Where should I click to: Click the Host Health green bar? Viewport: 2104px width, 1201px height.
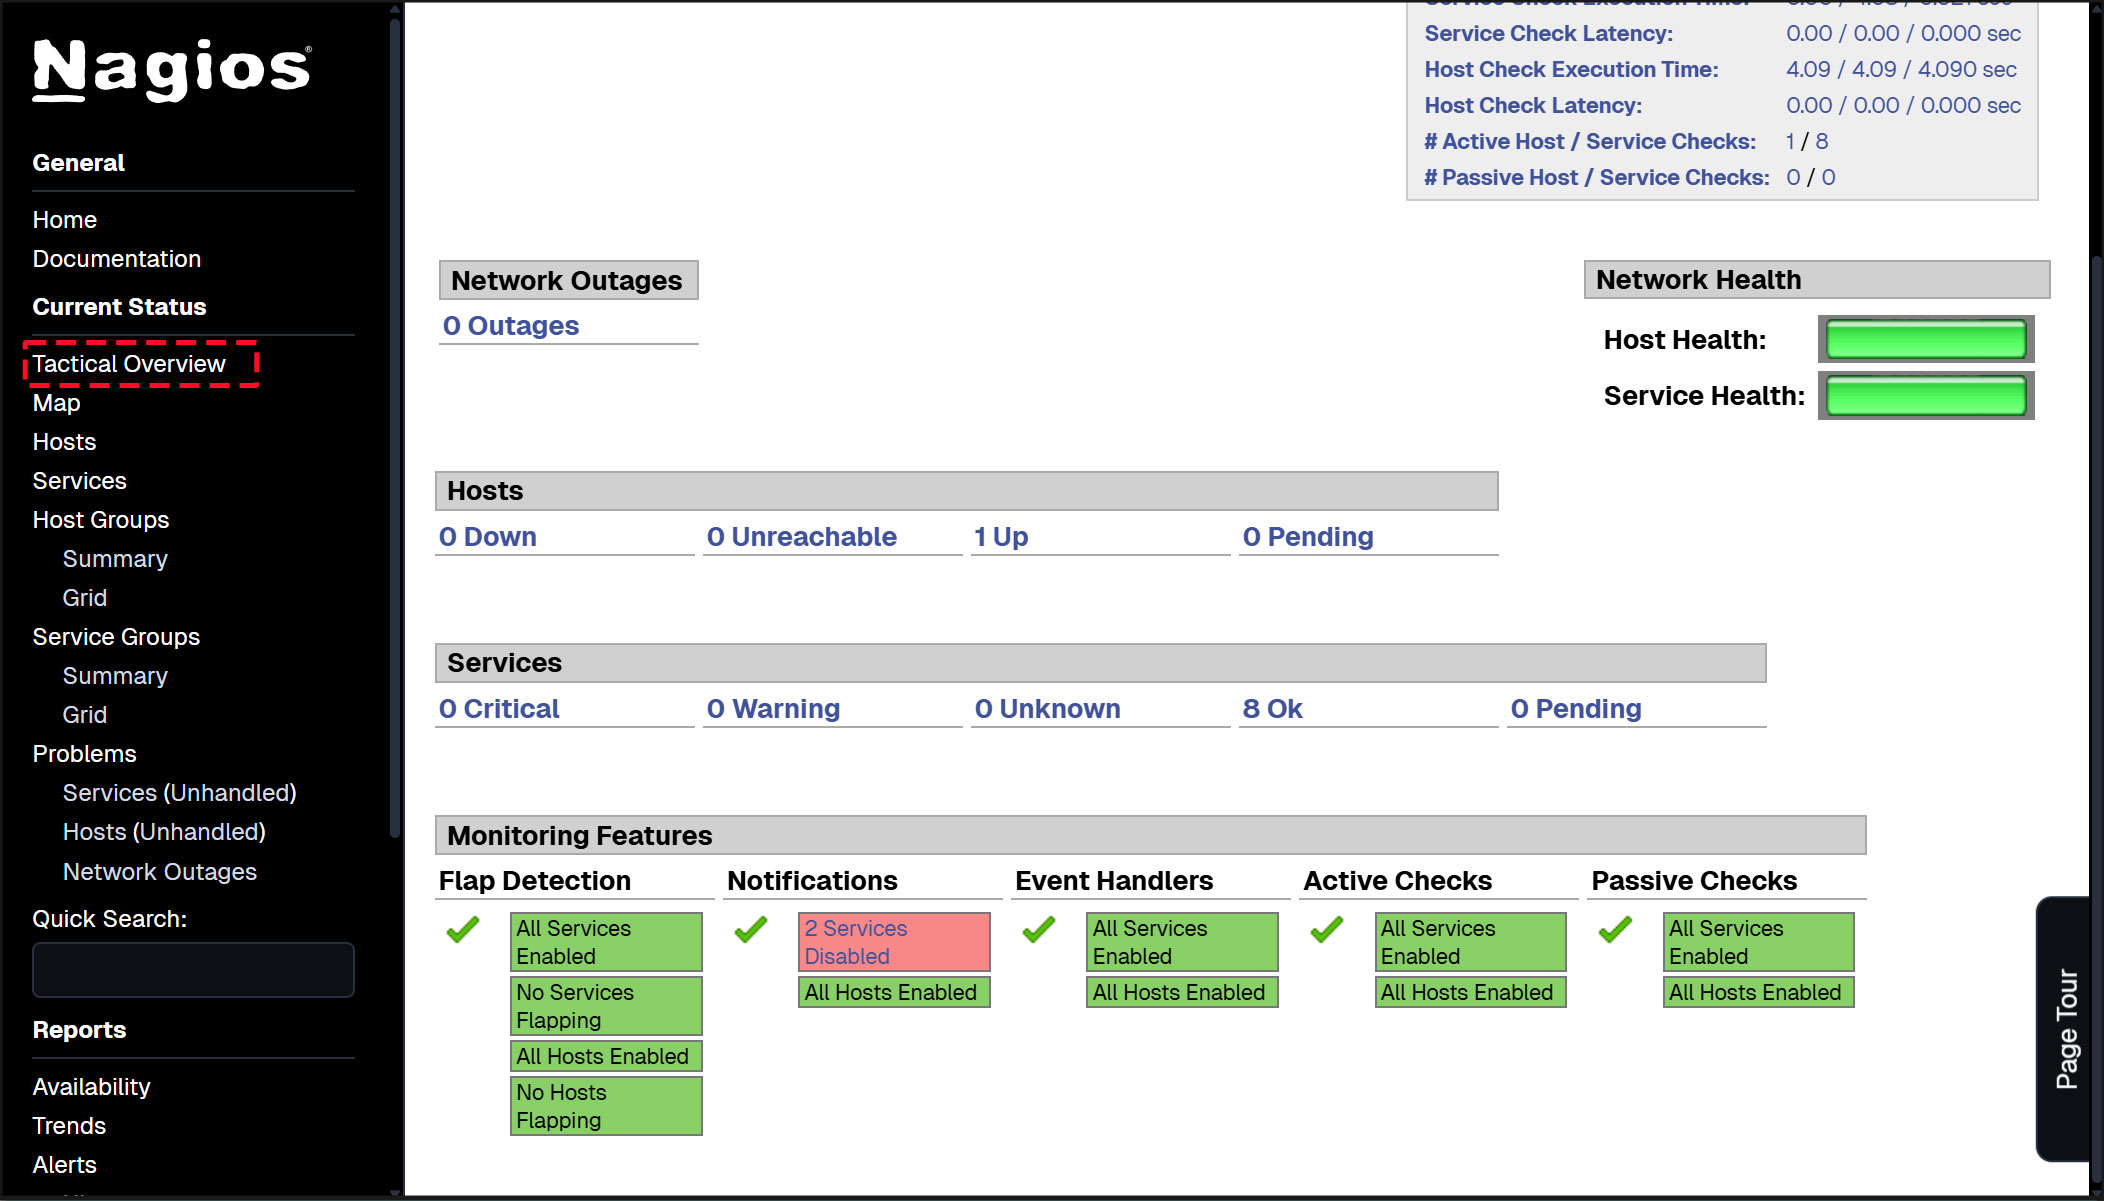click(1925, 340)
